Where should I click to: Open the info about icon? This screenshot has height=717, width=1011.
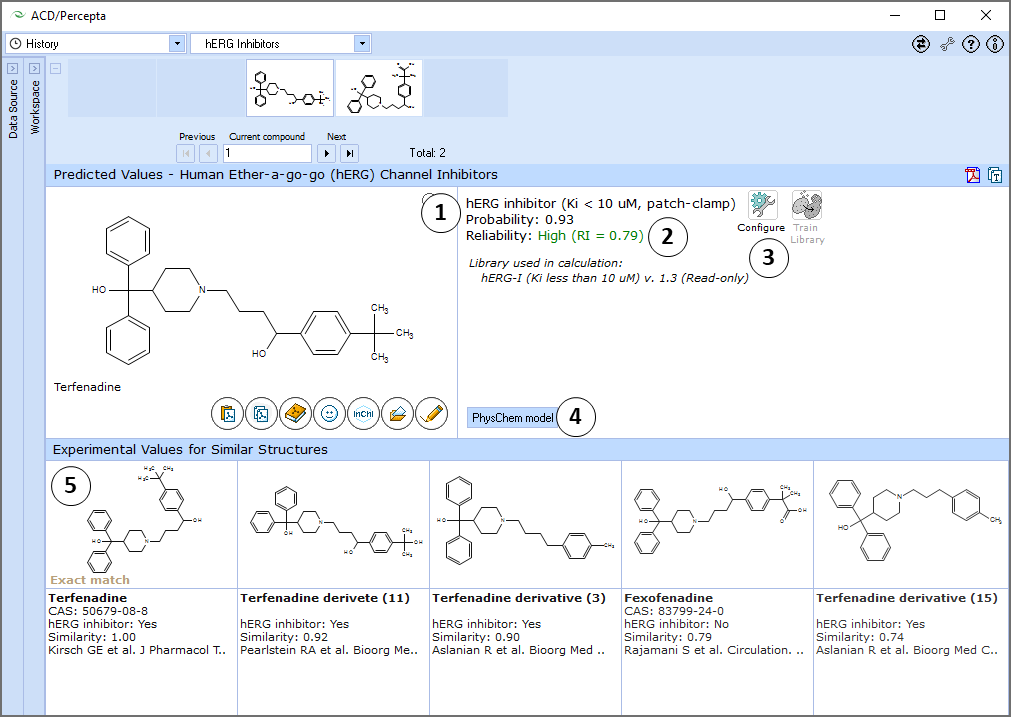tap(995, 44)
